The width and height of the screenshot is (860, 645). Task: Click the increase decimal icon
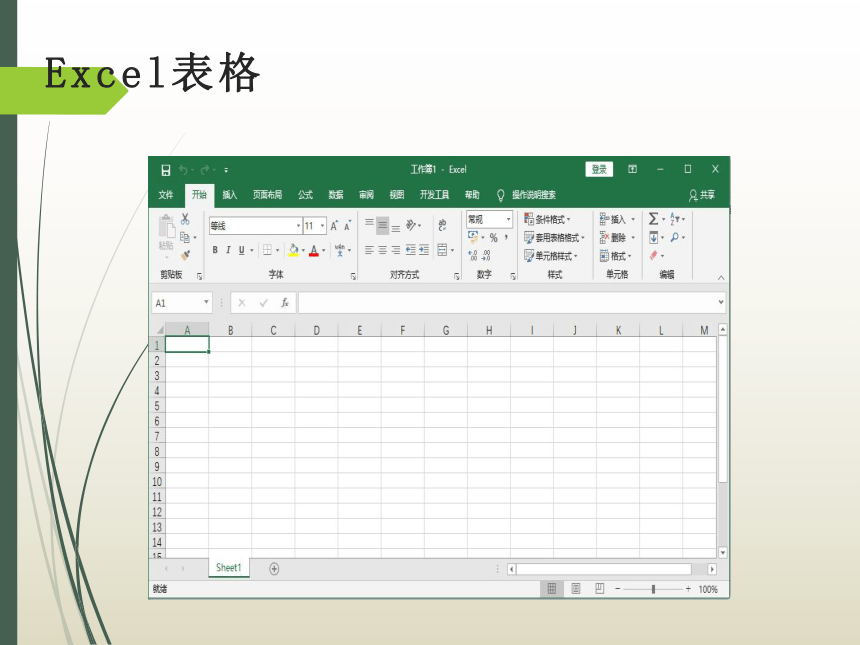coord(473,256)
